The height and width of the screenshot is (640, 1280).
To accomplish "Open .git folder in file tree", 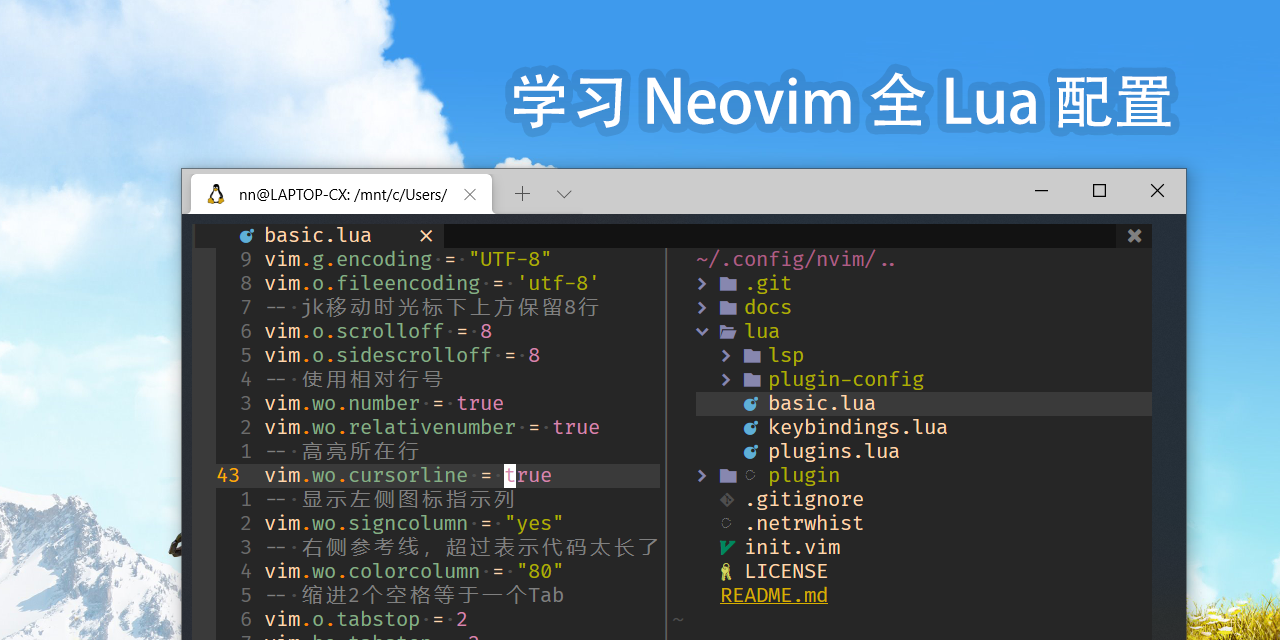I will pyautogui.click(x=768, y=284).
